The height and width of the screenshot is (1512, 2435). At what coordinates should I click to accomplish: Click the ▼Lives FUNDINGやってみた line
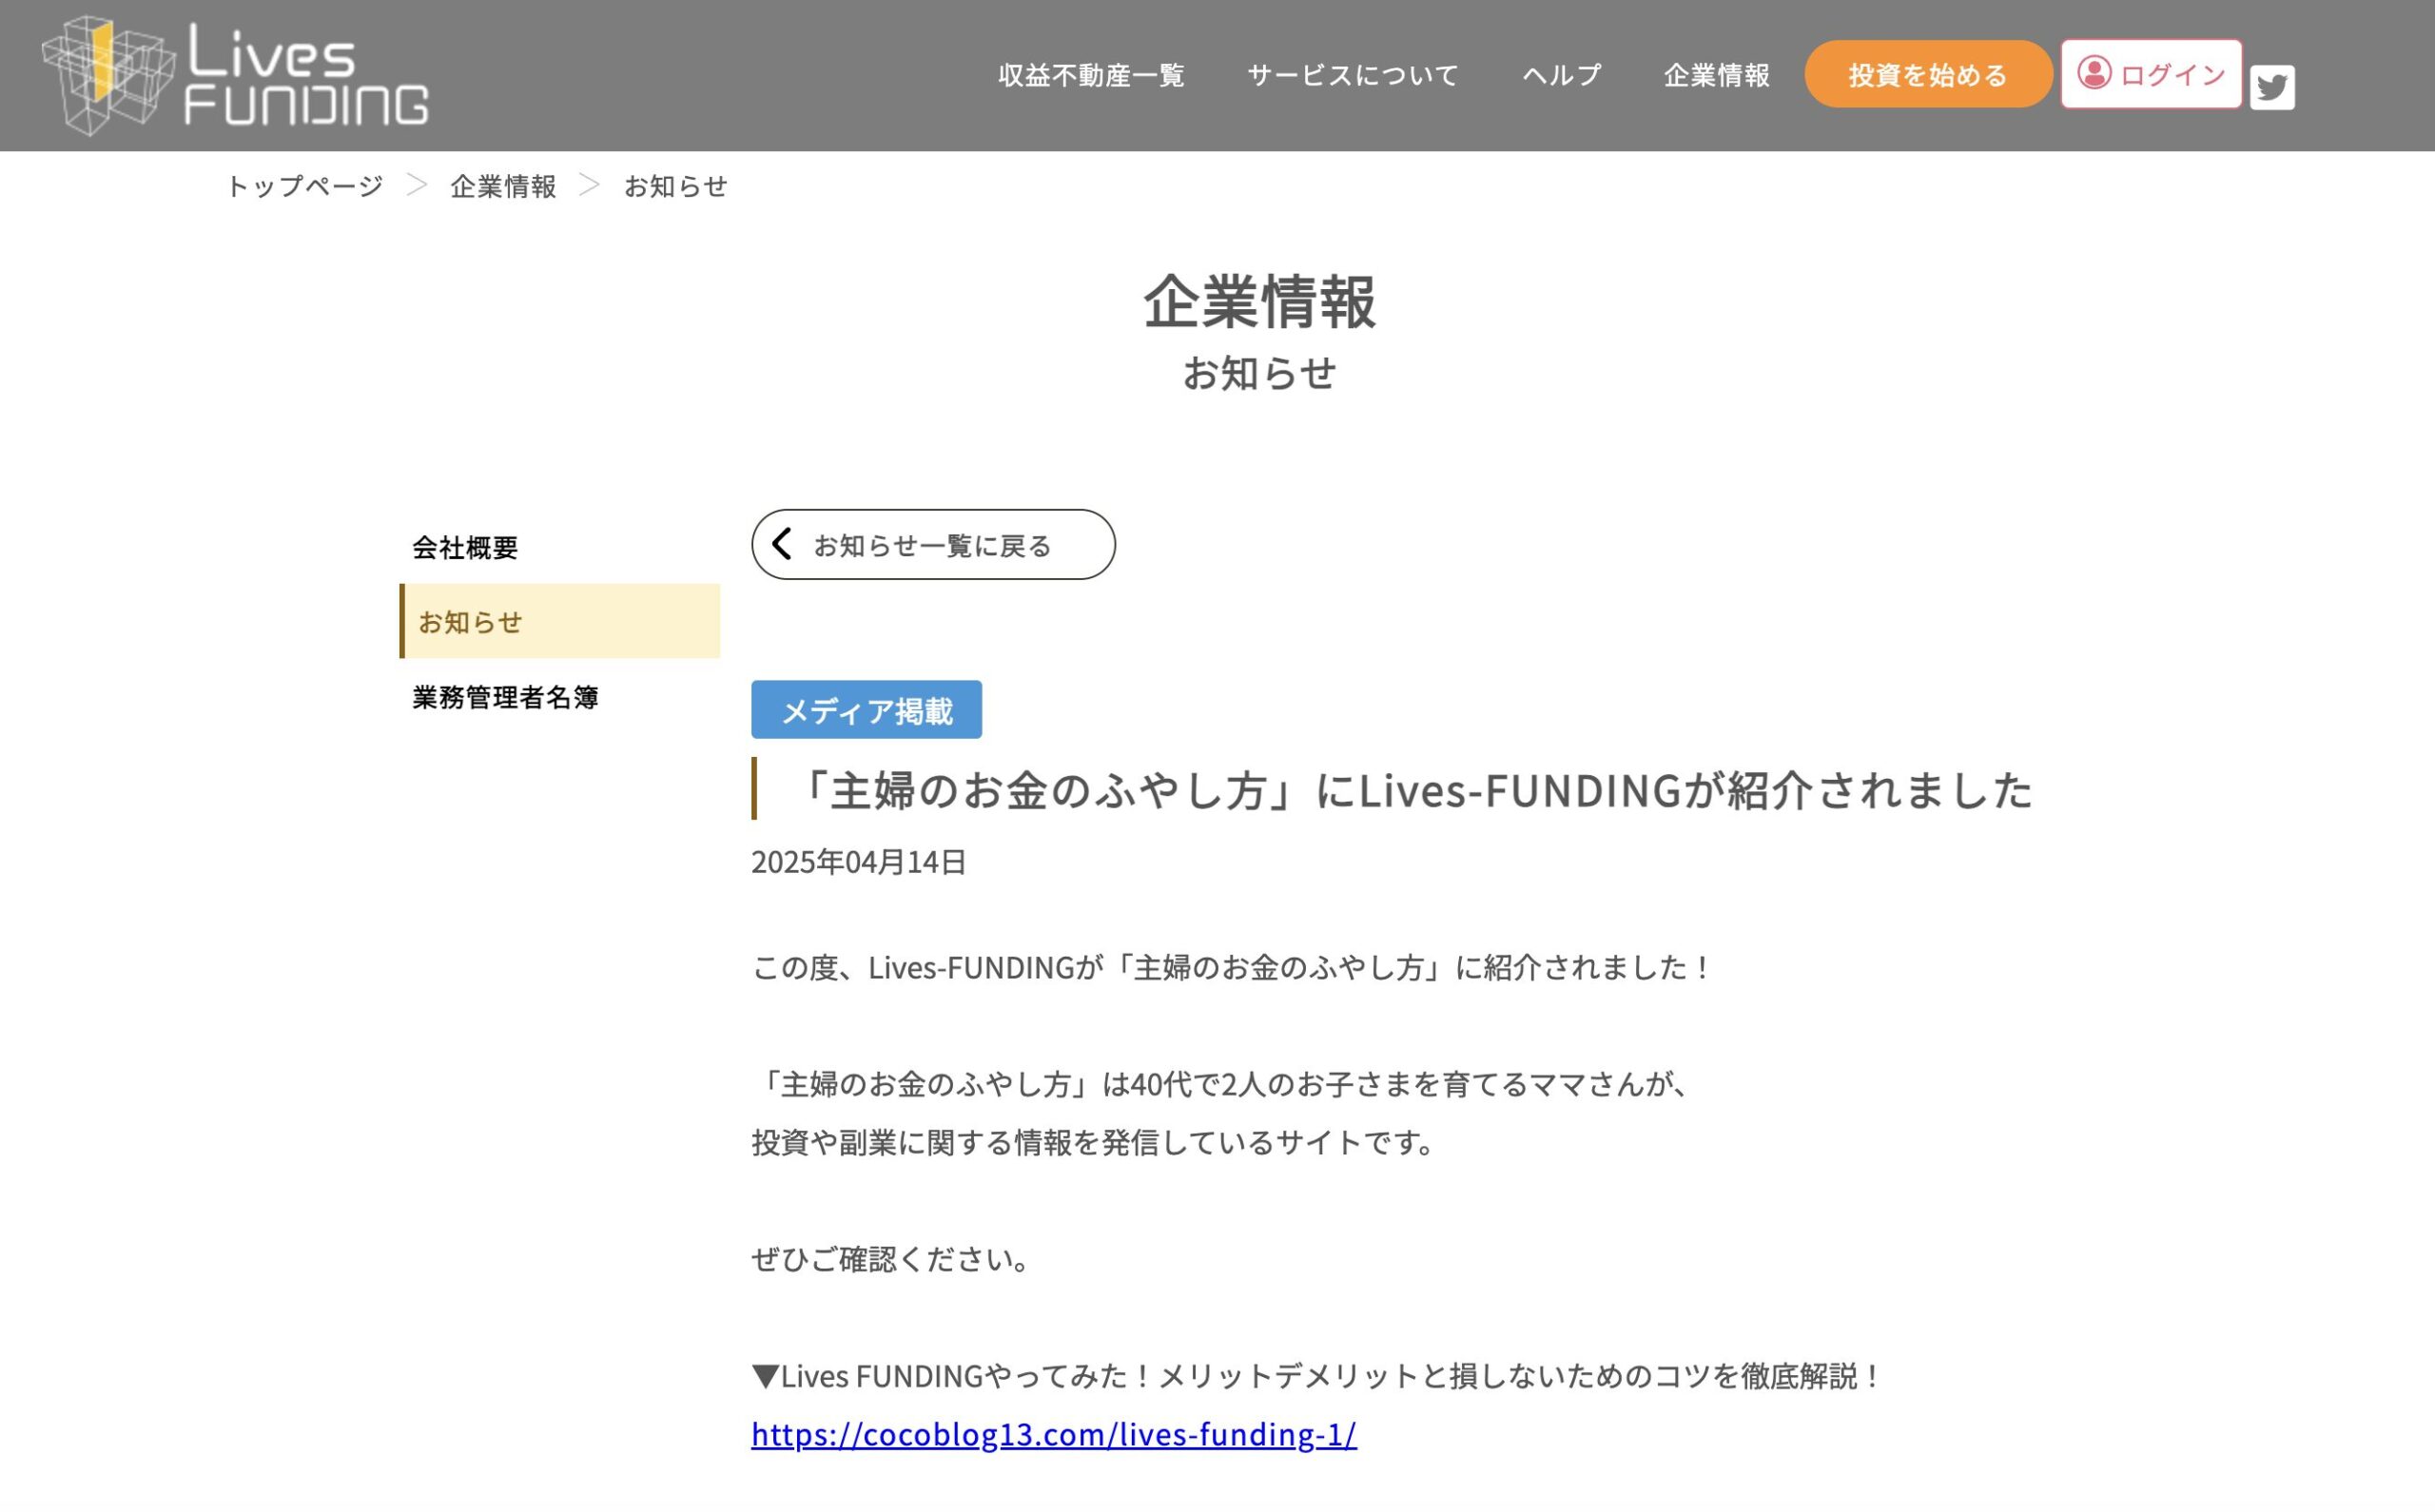[x=1317, y=1377]
